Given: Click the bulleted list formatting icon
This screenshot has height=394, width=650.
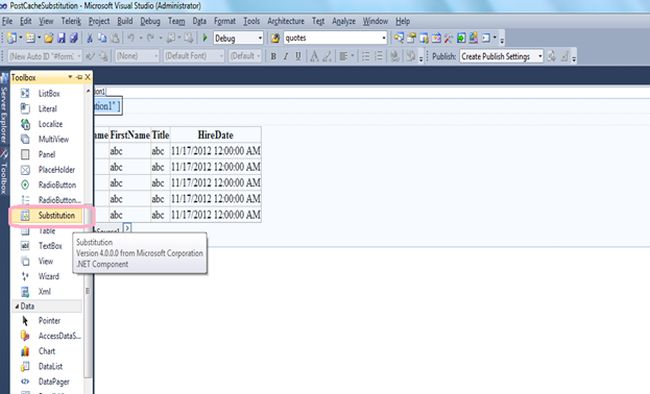Looking at the screenshot, I should [x=366, y=56].
